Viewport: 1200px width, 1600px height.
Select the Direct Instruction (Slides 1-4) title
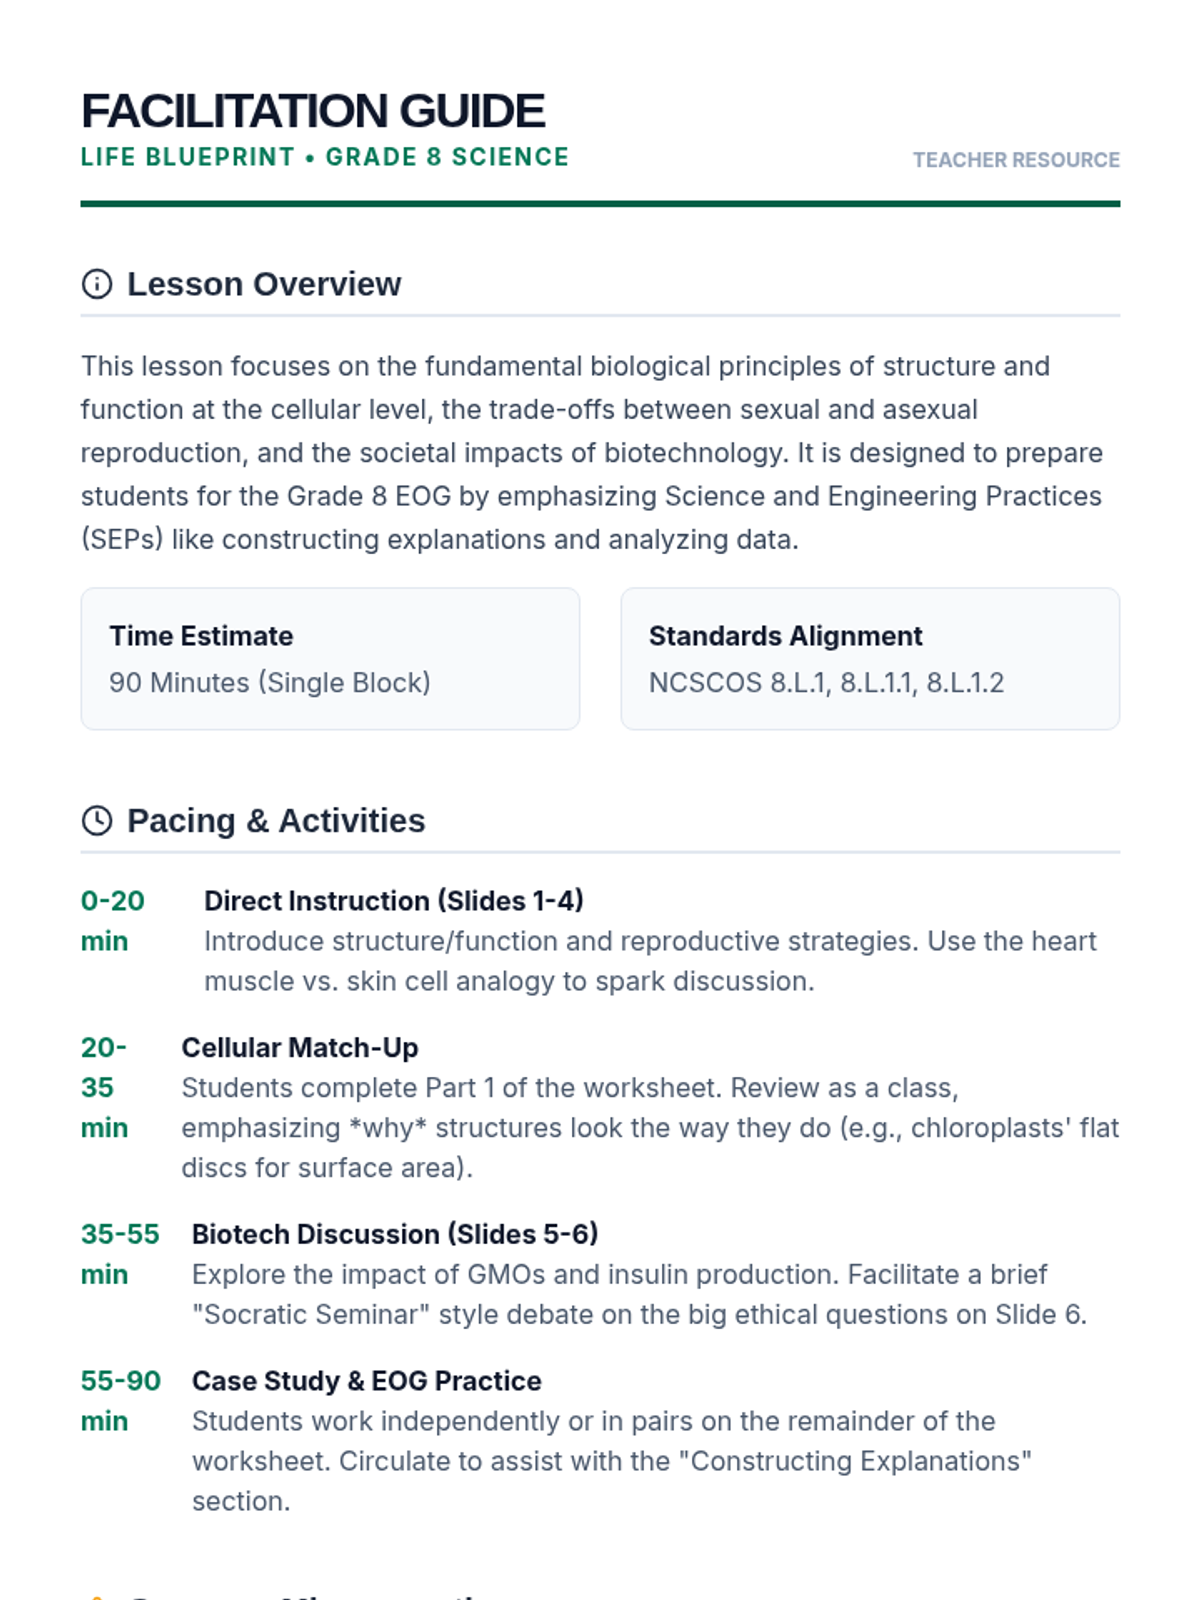click(394, 901)
